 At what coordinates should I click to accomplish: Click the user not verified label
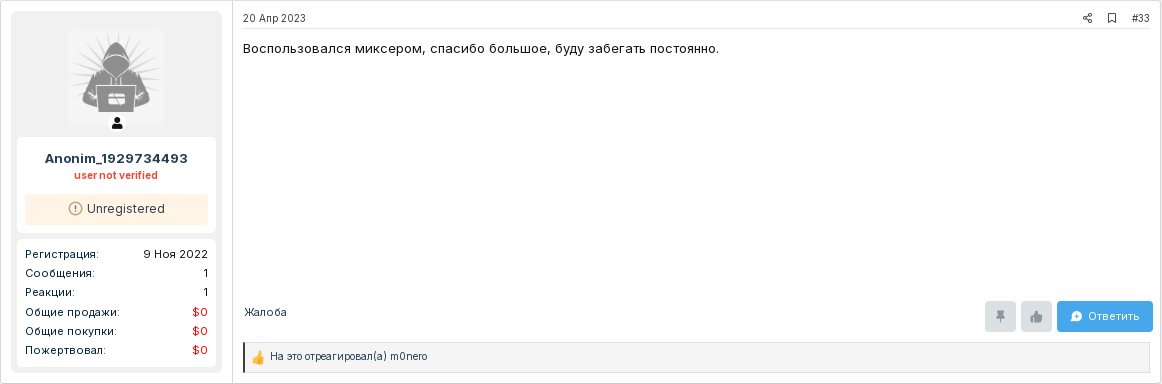116,176
